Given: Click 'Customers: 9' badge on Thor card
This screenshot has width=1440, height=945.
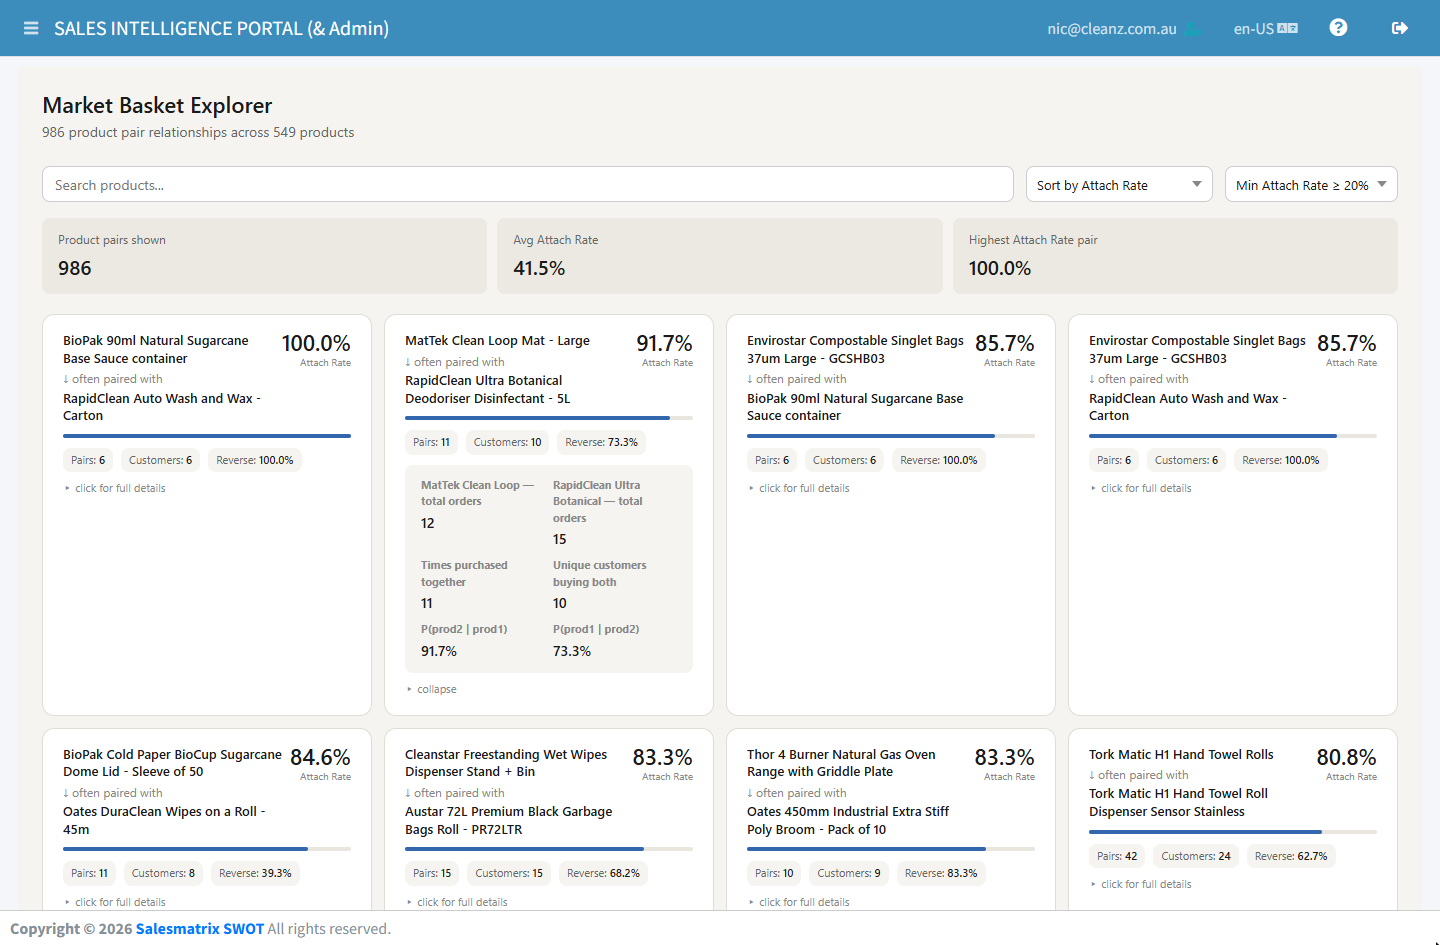Looking at the screenshot, I should pos(849,873).
